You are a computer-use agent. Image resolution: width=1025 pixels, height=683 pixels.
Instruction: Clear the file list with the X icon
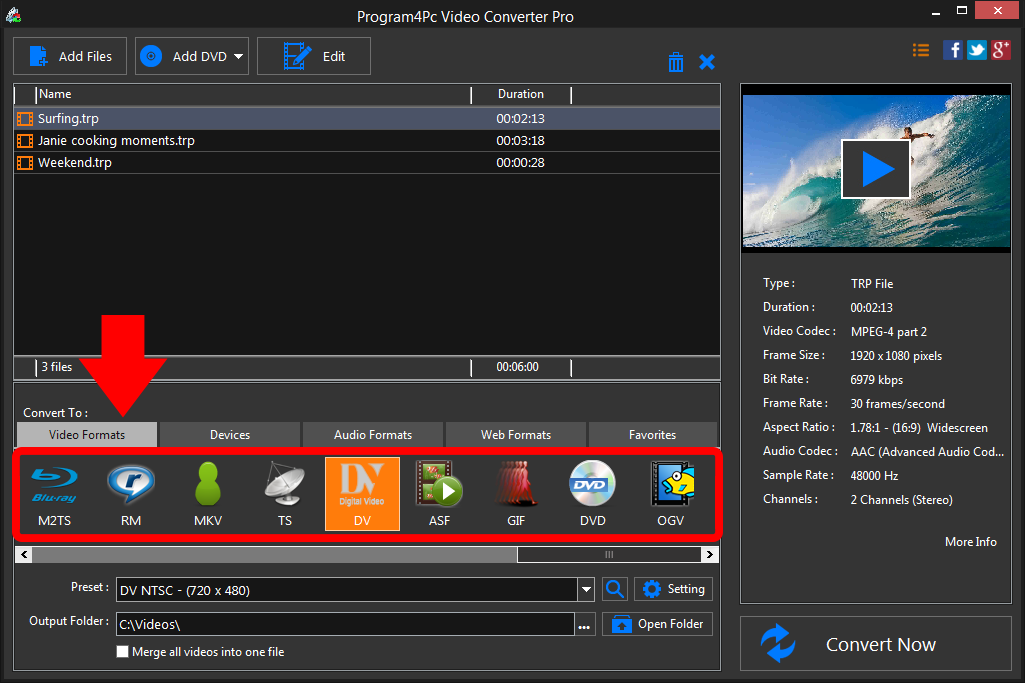pyautogui.click(x=707, y=61)
